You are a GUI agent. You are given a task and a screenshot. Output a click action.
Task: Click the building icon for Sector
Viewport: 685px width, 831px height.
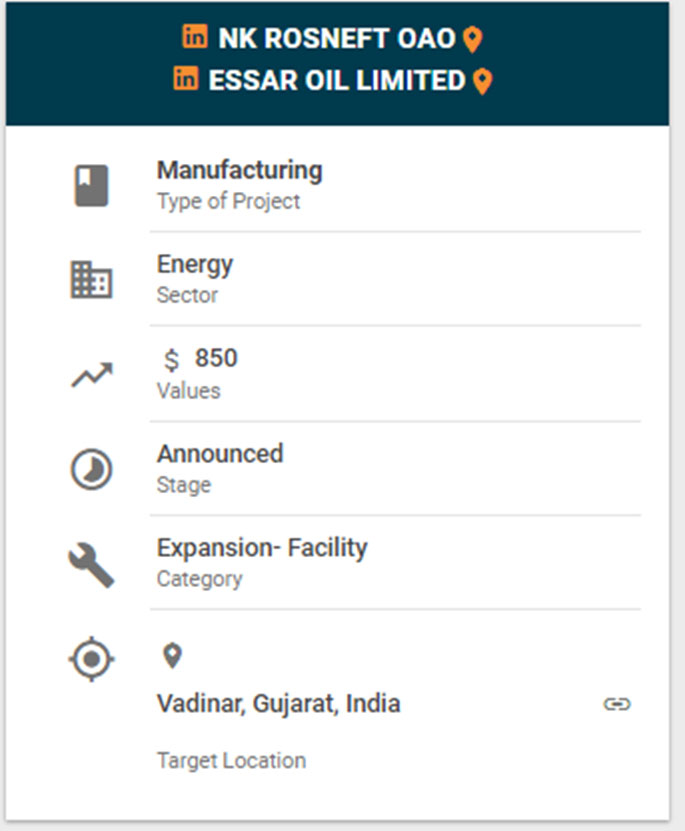pyautogui.click(x=92, y=279)
